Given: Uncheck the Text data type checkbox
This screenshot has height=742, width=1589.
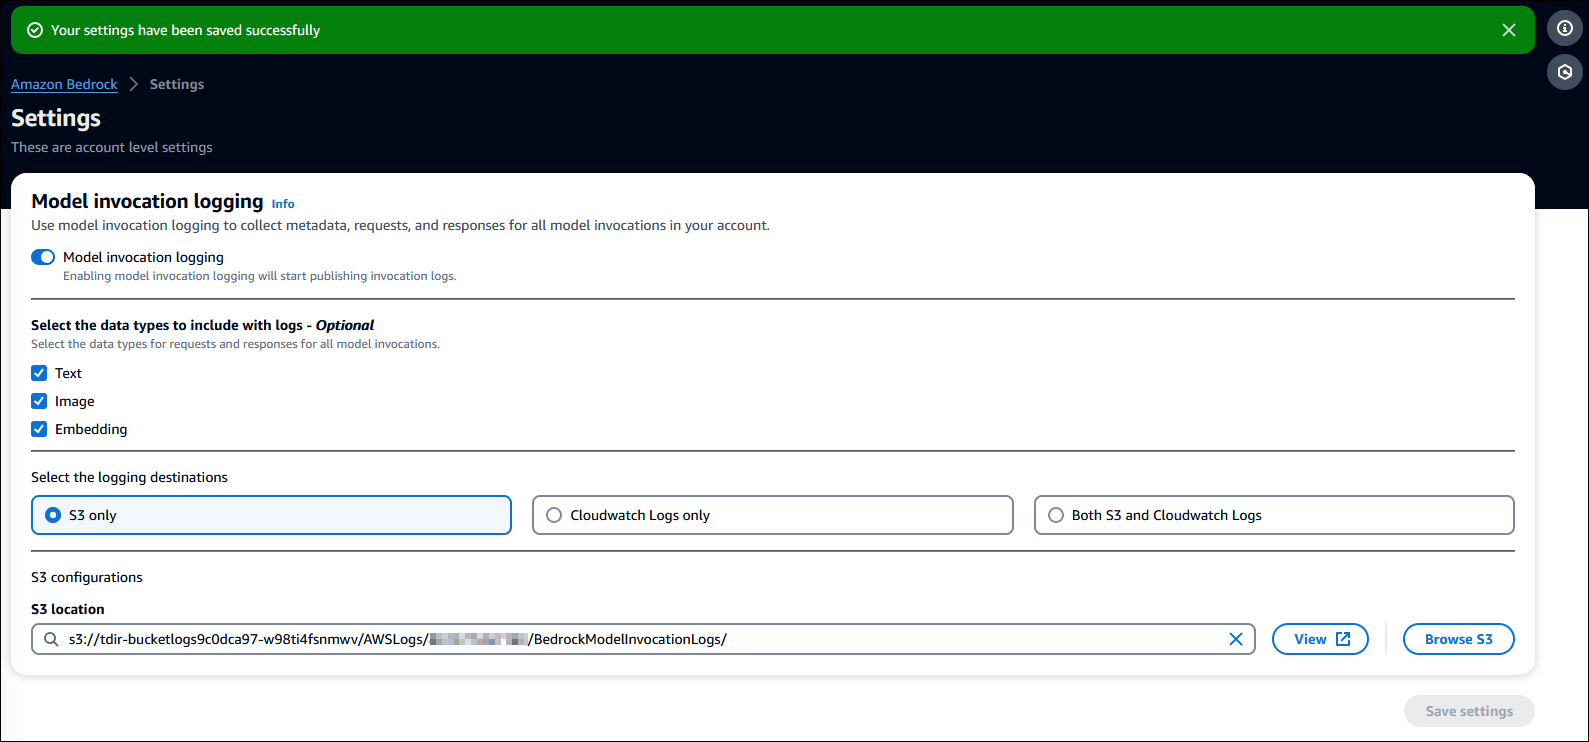Looking at the screenshot, I should click(39, 373).
